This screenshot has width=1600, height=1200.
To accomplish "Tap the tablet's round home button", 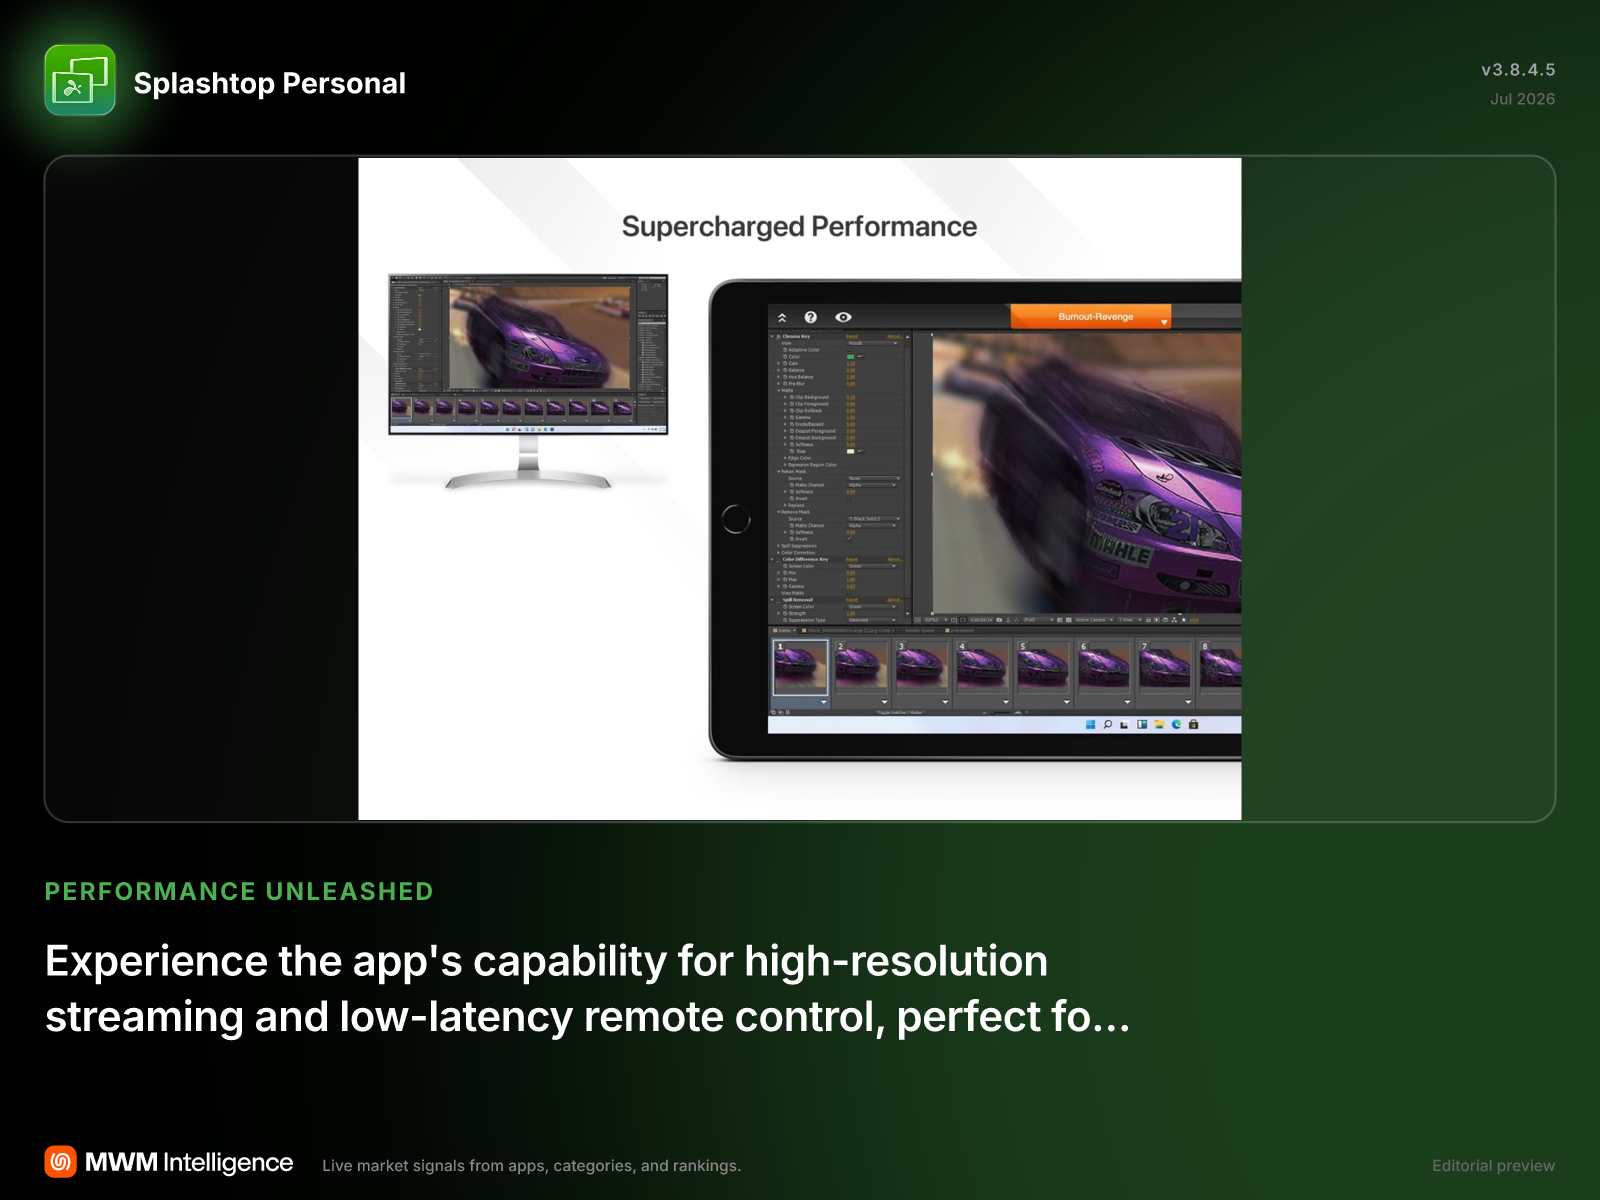I will [x=736, y=519].
